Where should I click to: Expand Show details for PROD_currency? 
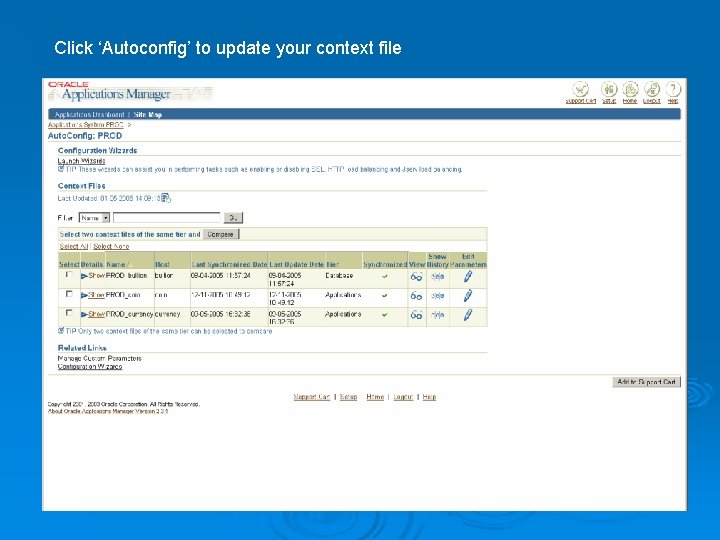click(93, 314)
